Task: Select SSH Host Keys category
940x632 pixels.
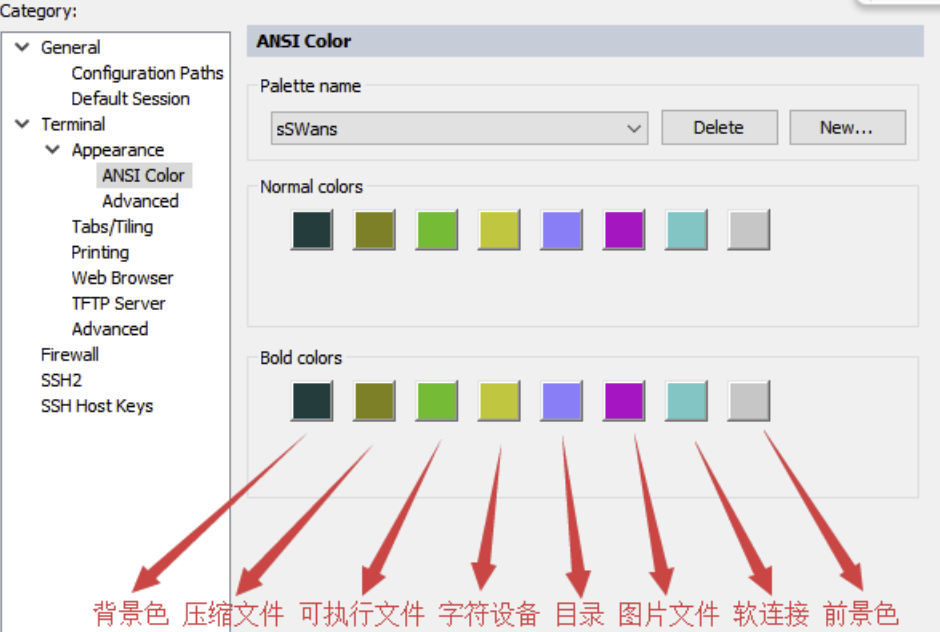Action: coord(97,406)
